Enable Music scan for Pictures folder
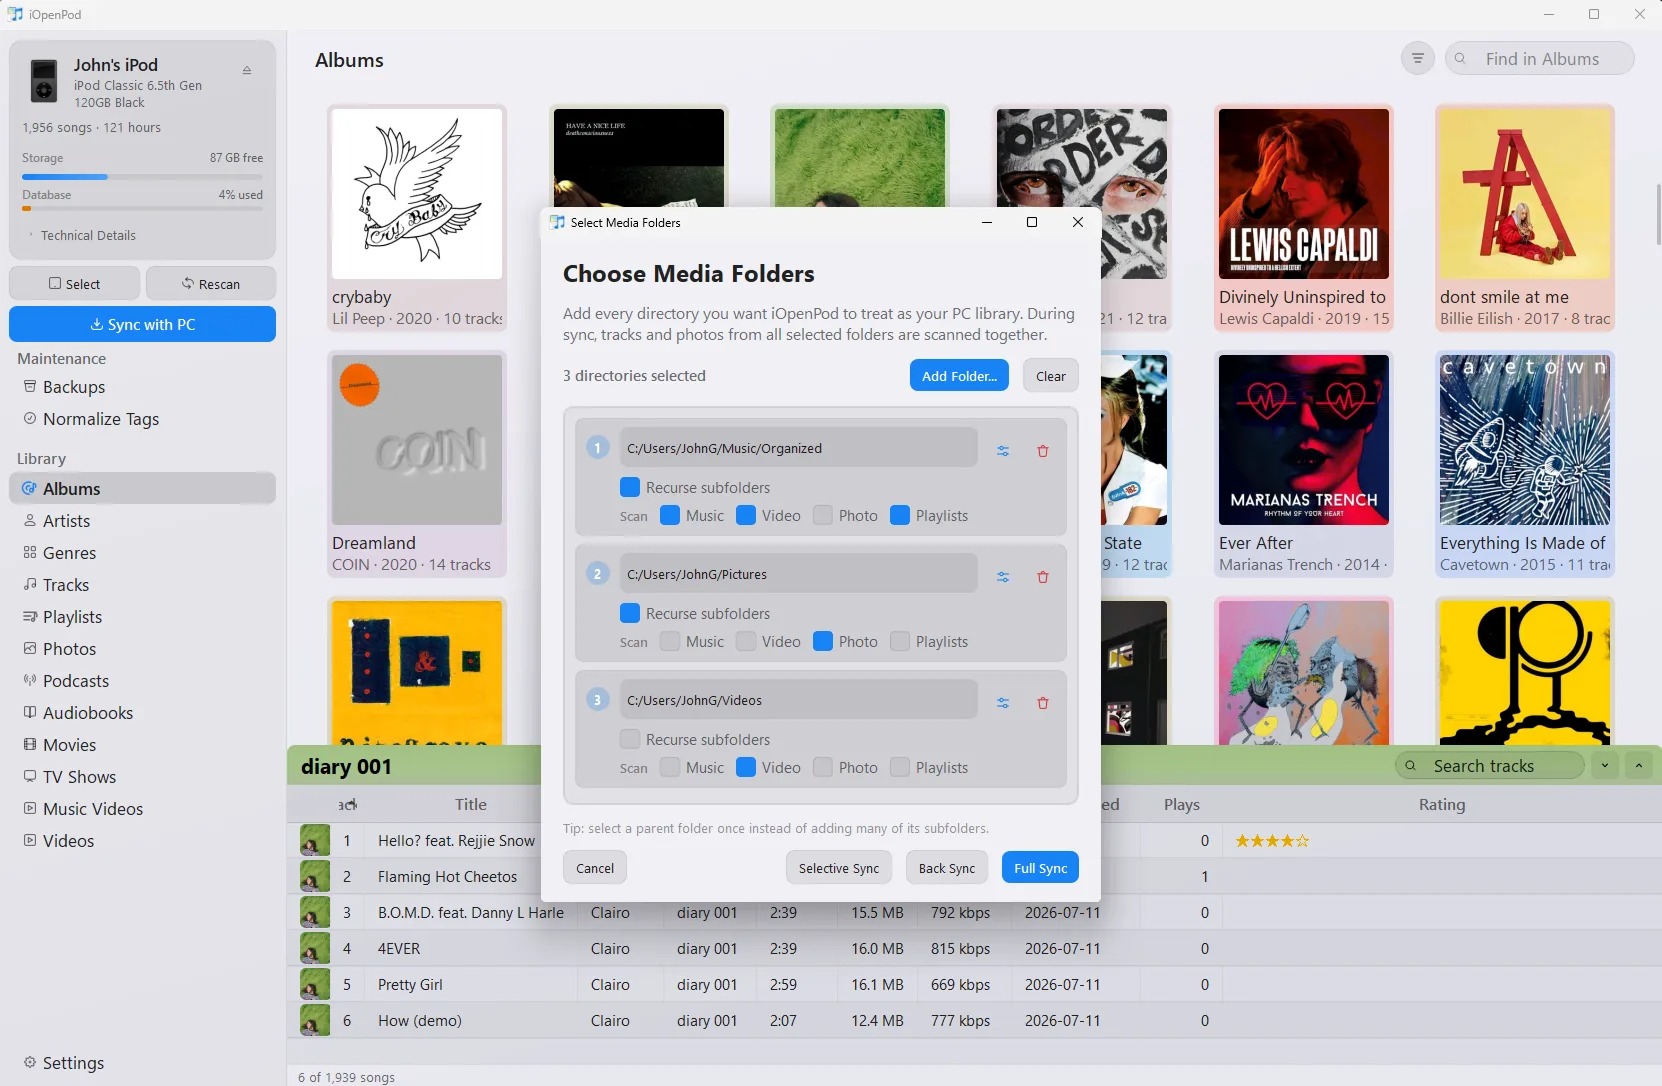1662x1086 pixels. pos(670,641)
